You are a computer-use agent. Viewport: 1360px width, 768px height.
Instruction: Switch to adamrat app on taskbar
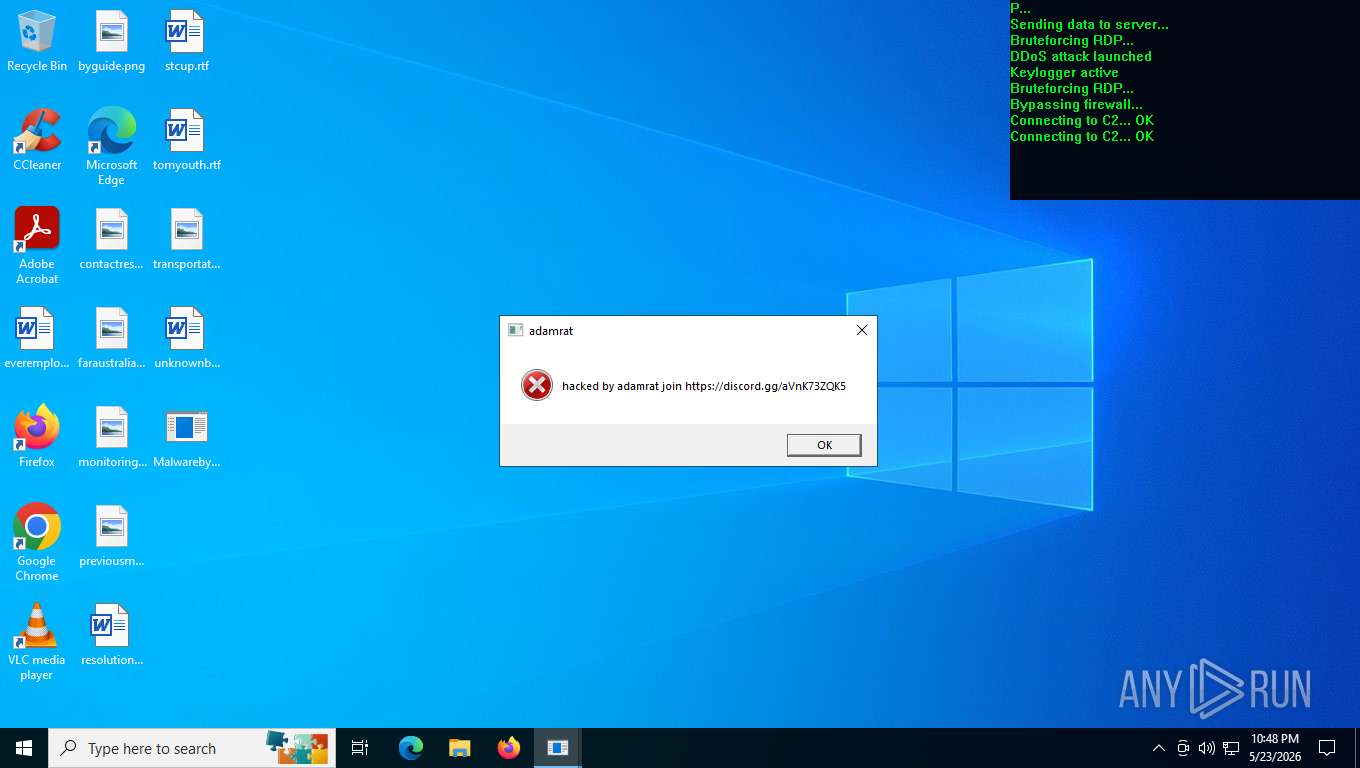point(558,748)
